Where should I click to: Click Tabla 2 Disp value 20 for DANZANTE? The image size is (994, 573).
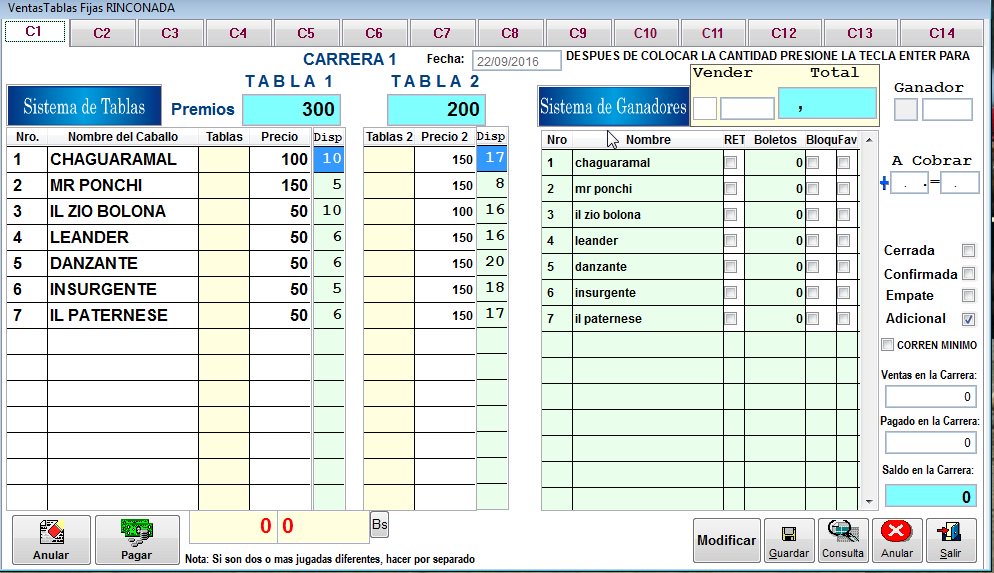coord(492,262)
